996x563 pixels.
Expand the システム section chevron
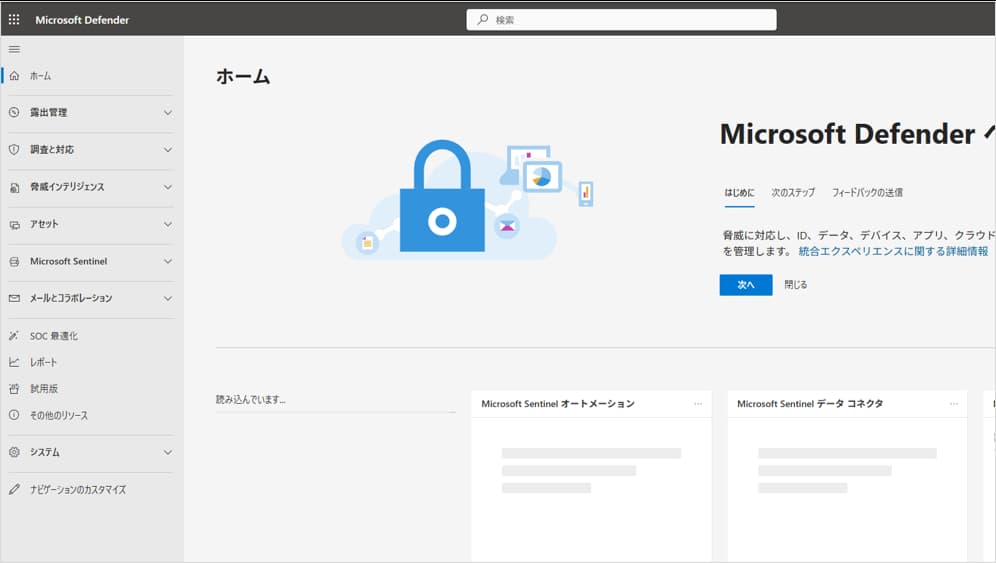pyautogui.click(x=168, y=452)
